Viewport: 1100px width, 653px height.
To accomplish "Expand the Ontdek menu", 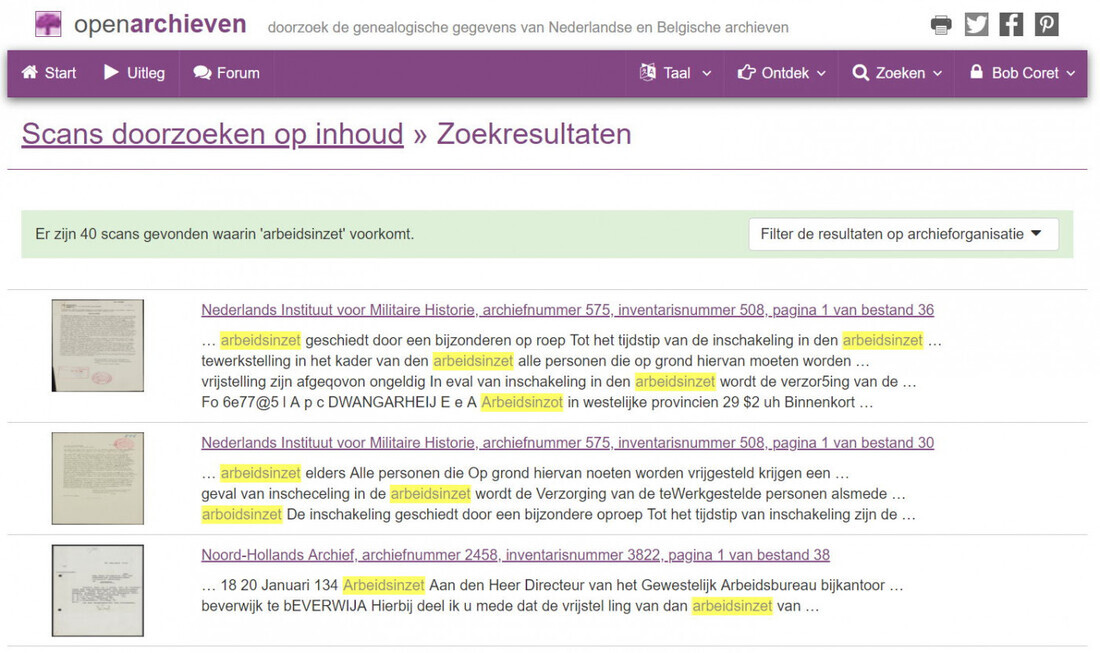I will tap(782, 73).
